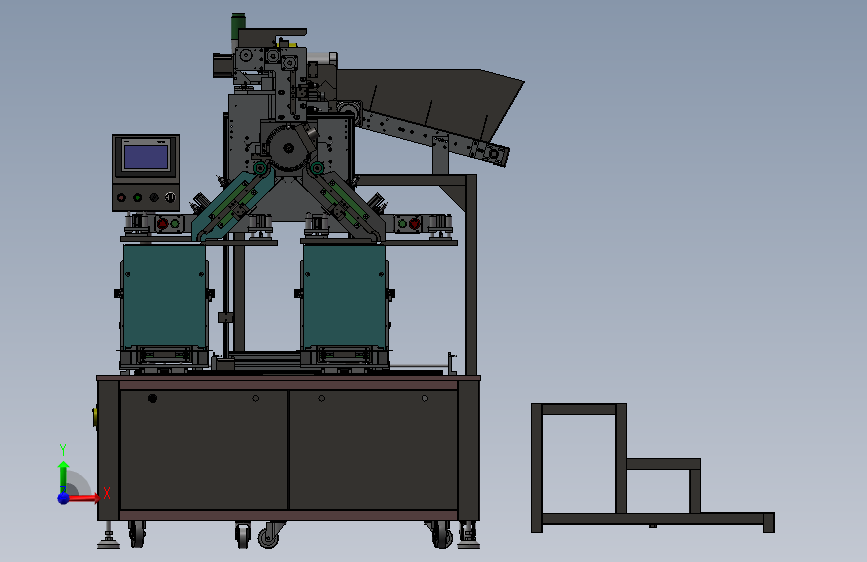
Task: Select the black motor at the machine's top left
Action: point(221,64)
